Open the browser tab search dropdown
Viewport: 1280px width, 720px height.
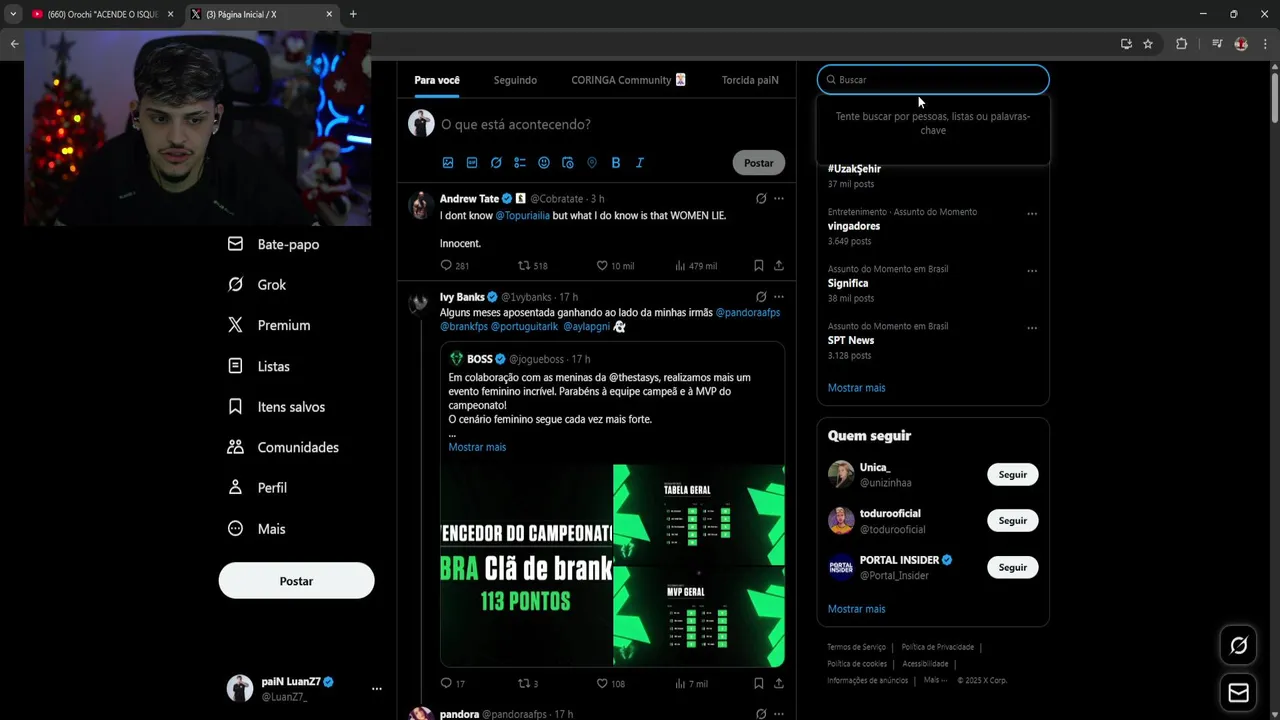point(13,14)
